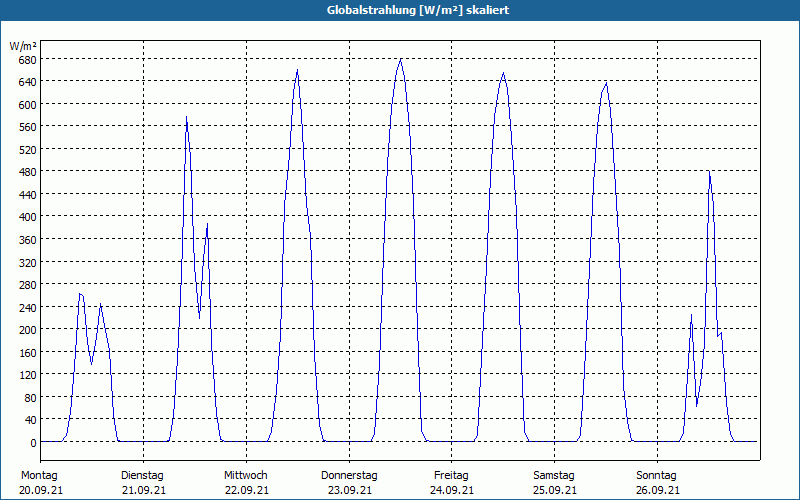Image resolution: width=800 pixels, height=500 pixels.
Task: Click the 0 y-axis label
Action: 33,443
